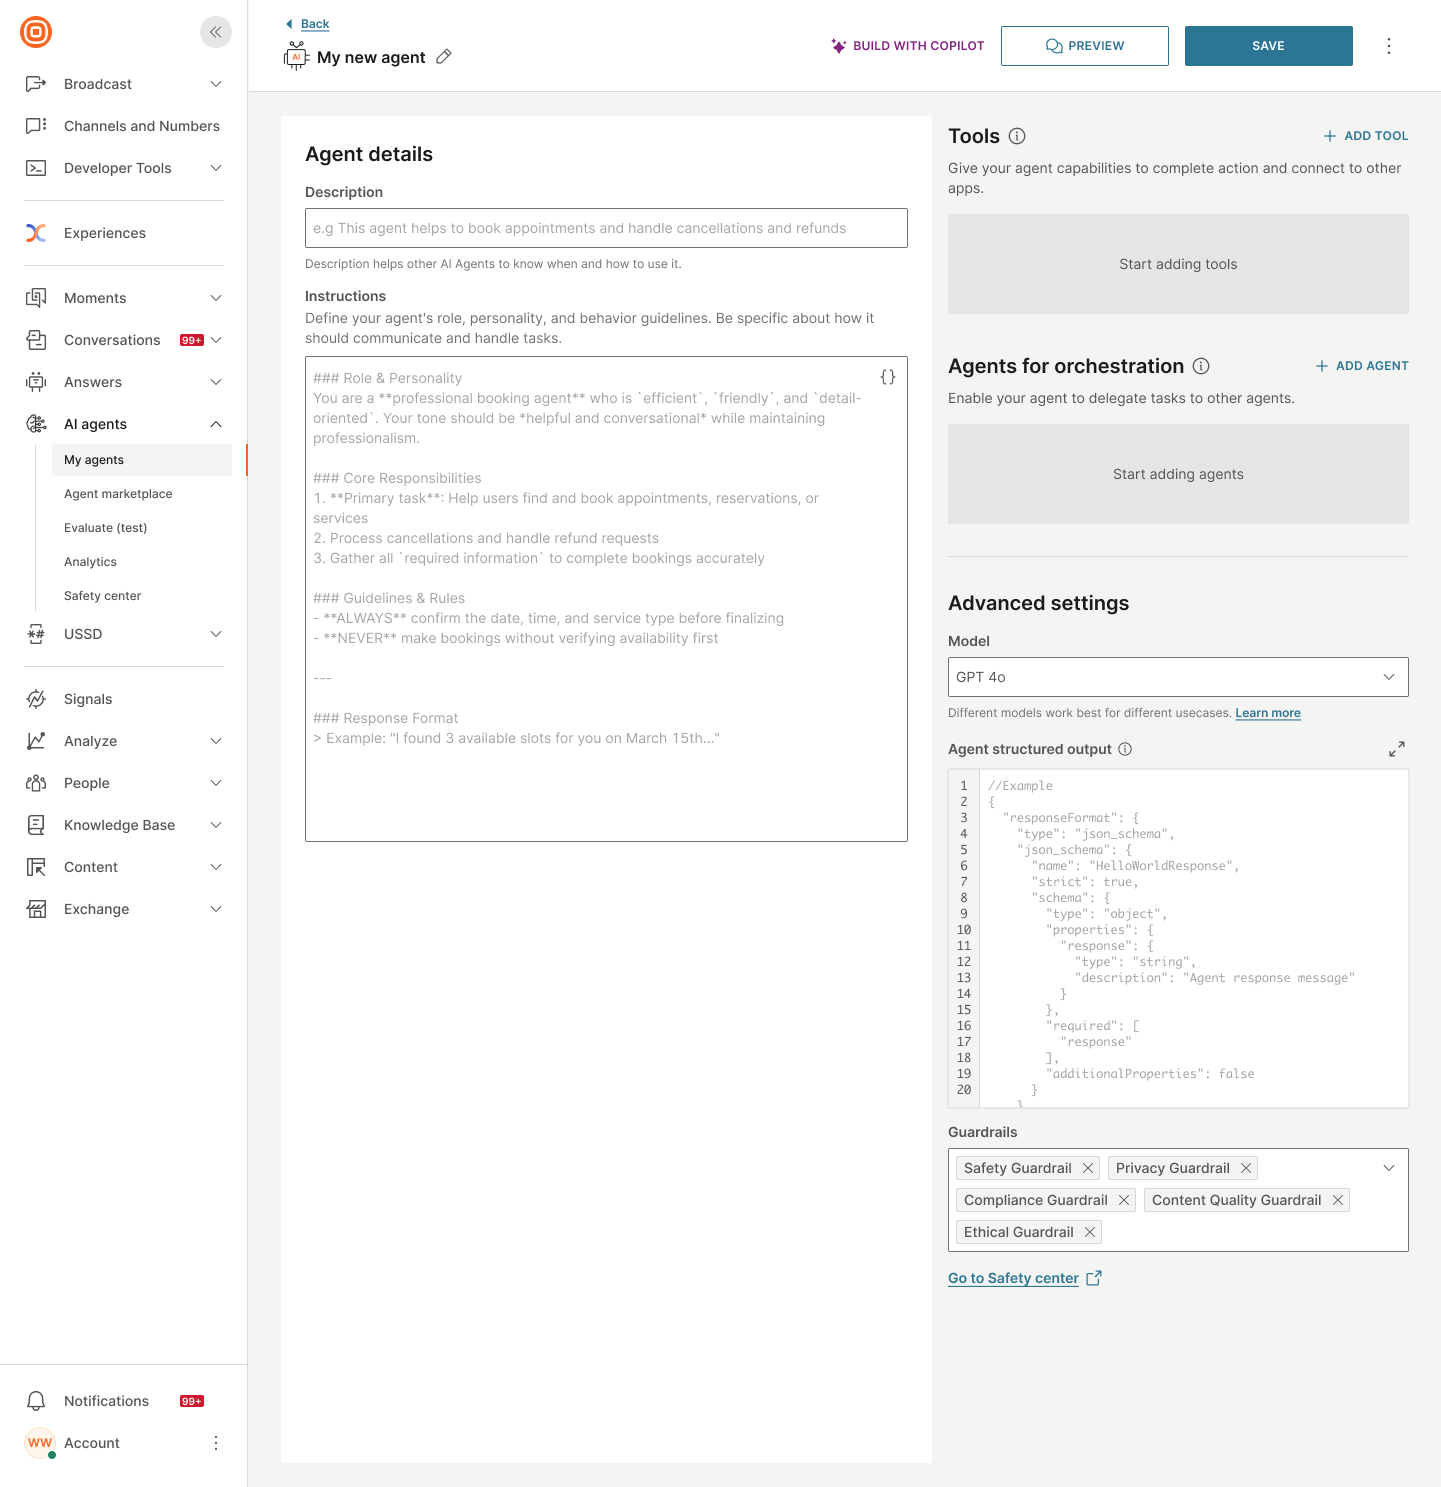This screenshot has width=1441, height=1487.
Task: Click the curly braces icon in Instructions
Action: tap(887, 377)
